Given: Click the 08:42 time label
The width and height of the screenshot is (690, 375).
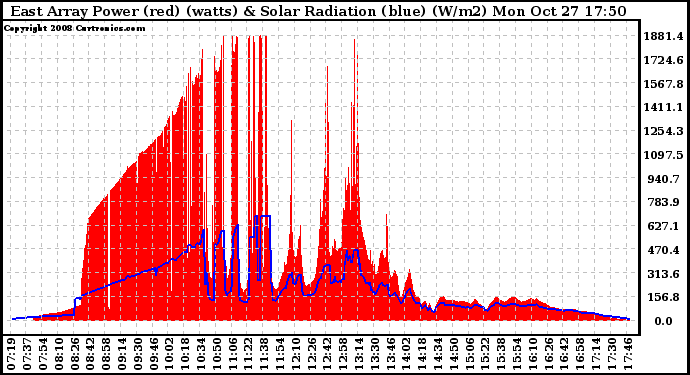Looking at the screenshot, I should click(x=91, y=354).
